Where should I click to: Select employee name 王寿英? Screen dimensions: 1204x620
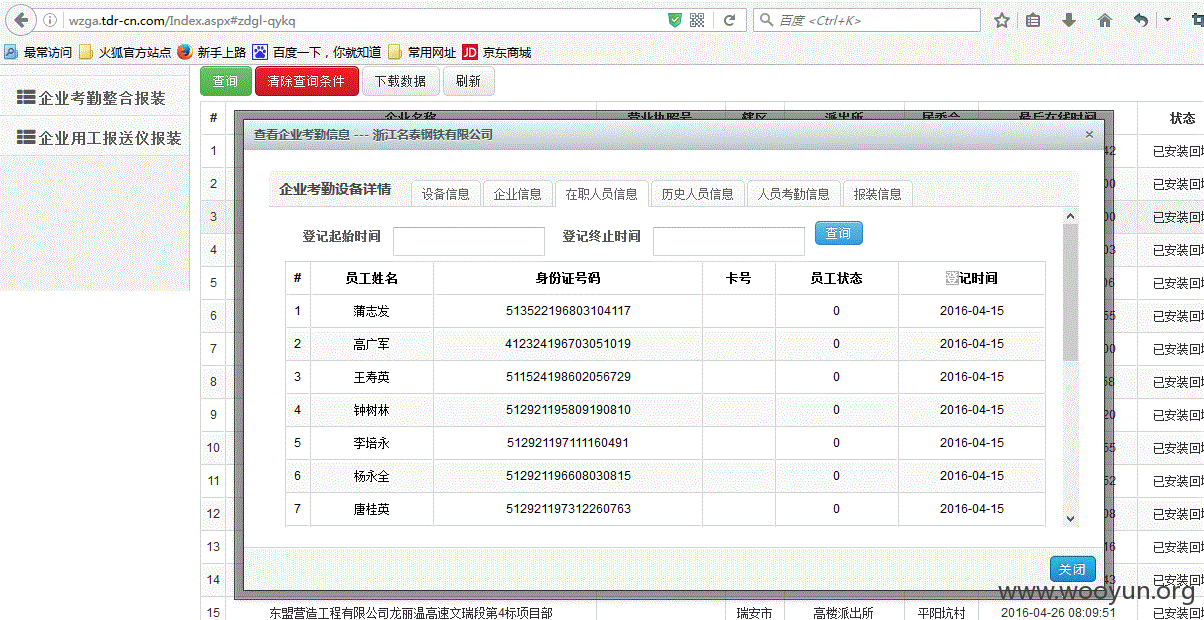(x=372, y=377)
